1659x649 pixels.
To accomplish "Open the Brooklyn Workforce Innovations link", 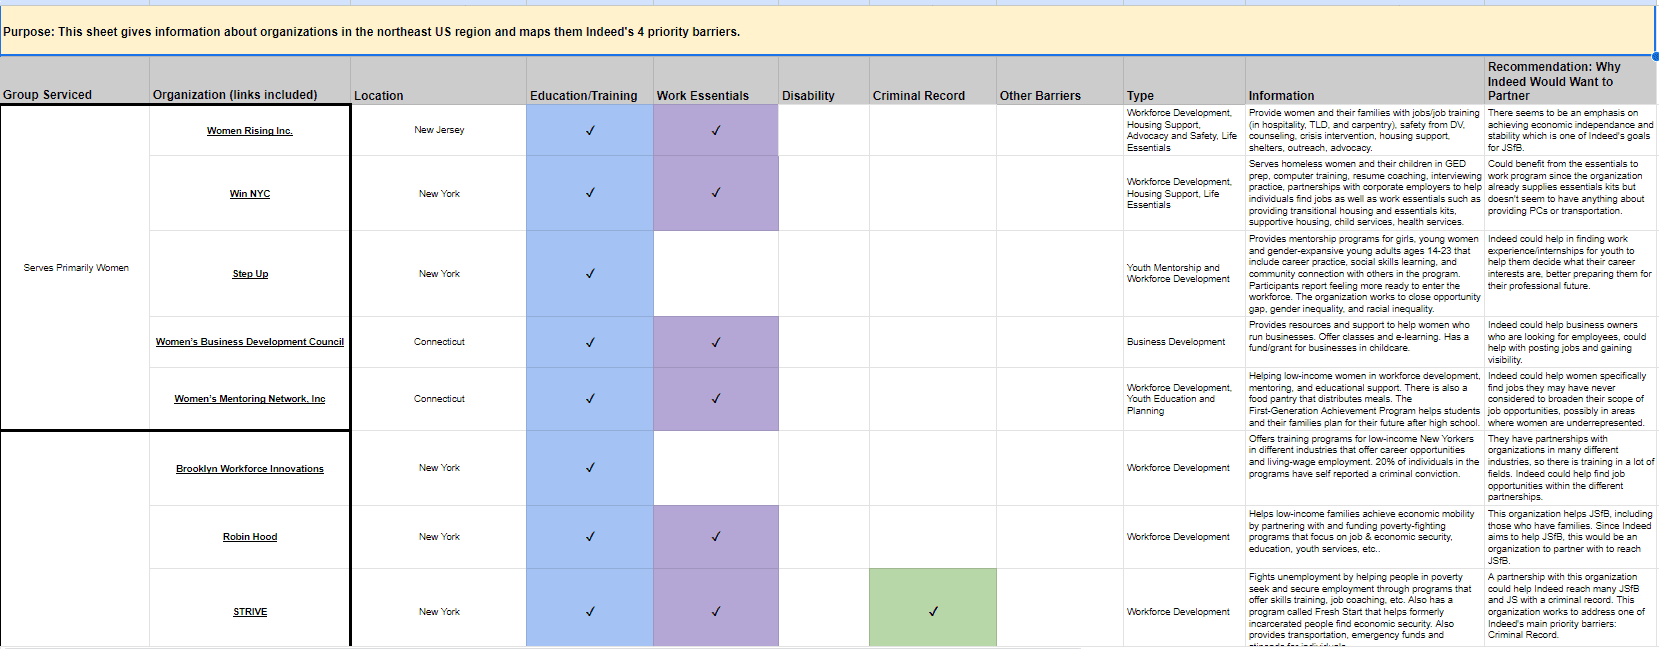I will pyautogui.click(x=249, y=469).
